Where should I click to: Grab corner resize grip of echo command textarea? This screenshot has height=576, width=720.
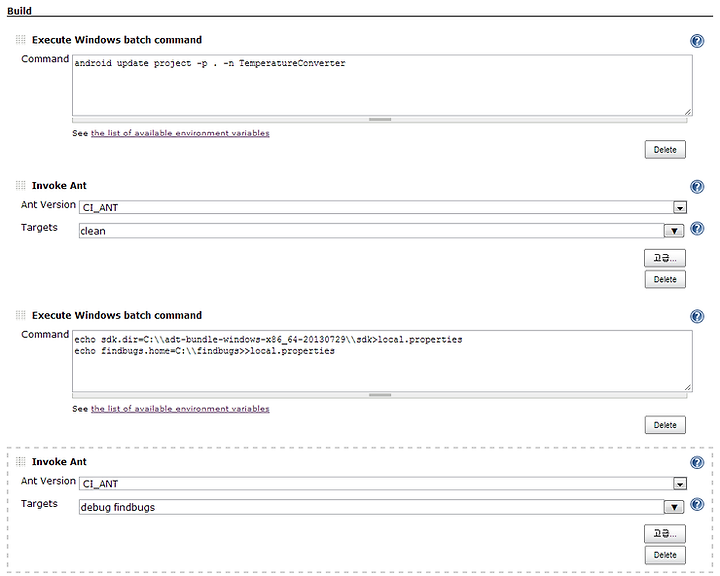[687, 387]
